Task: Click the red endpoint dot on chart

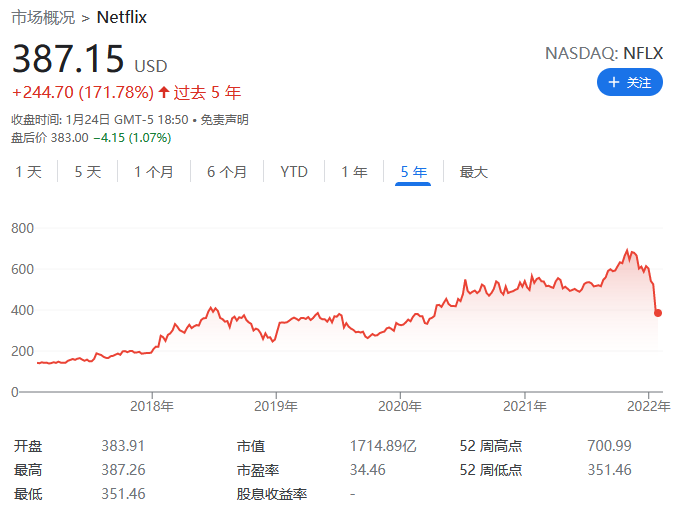Action: tap(658, 313)
